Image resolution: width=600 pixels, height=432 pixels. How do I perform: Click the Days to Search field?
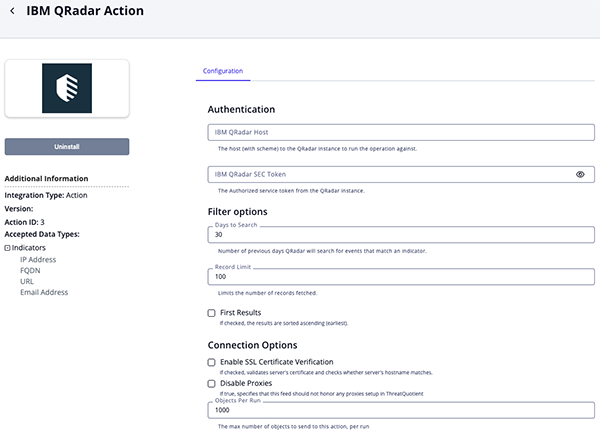tap(401, 235)
